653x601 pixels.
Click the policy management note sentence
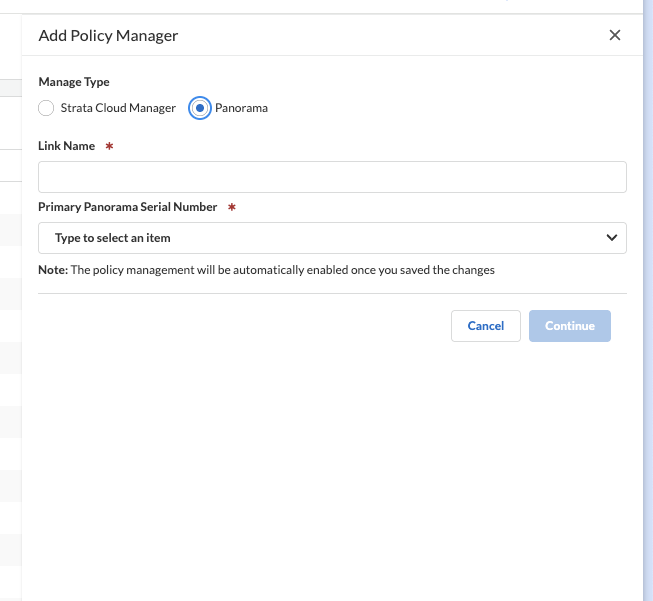[x=283, y=270]
